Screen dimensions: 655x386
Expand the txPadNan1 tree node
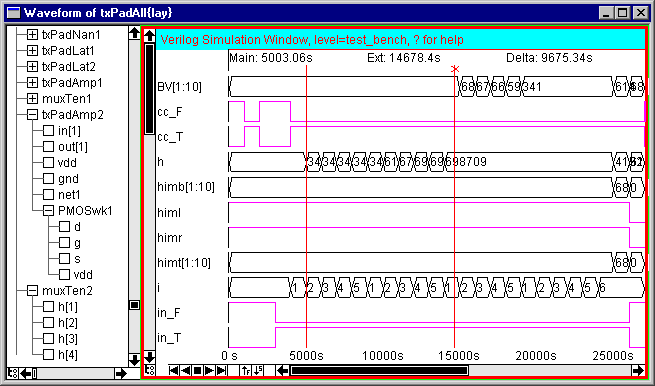(32, 35)
